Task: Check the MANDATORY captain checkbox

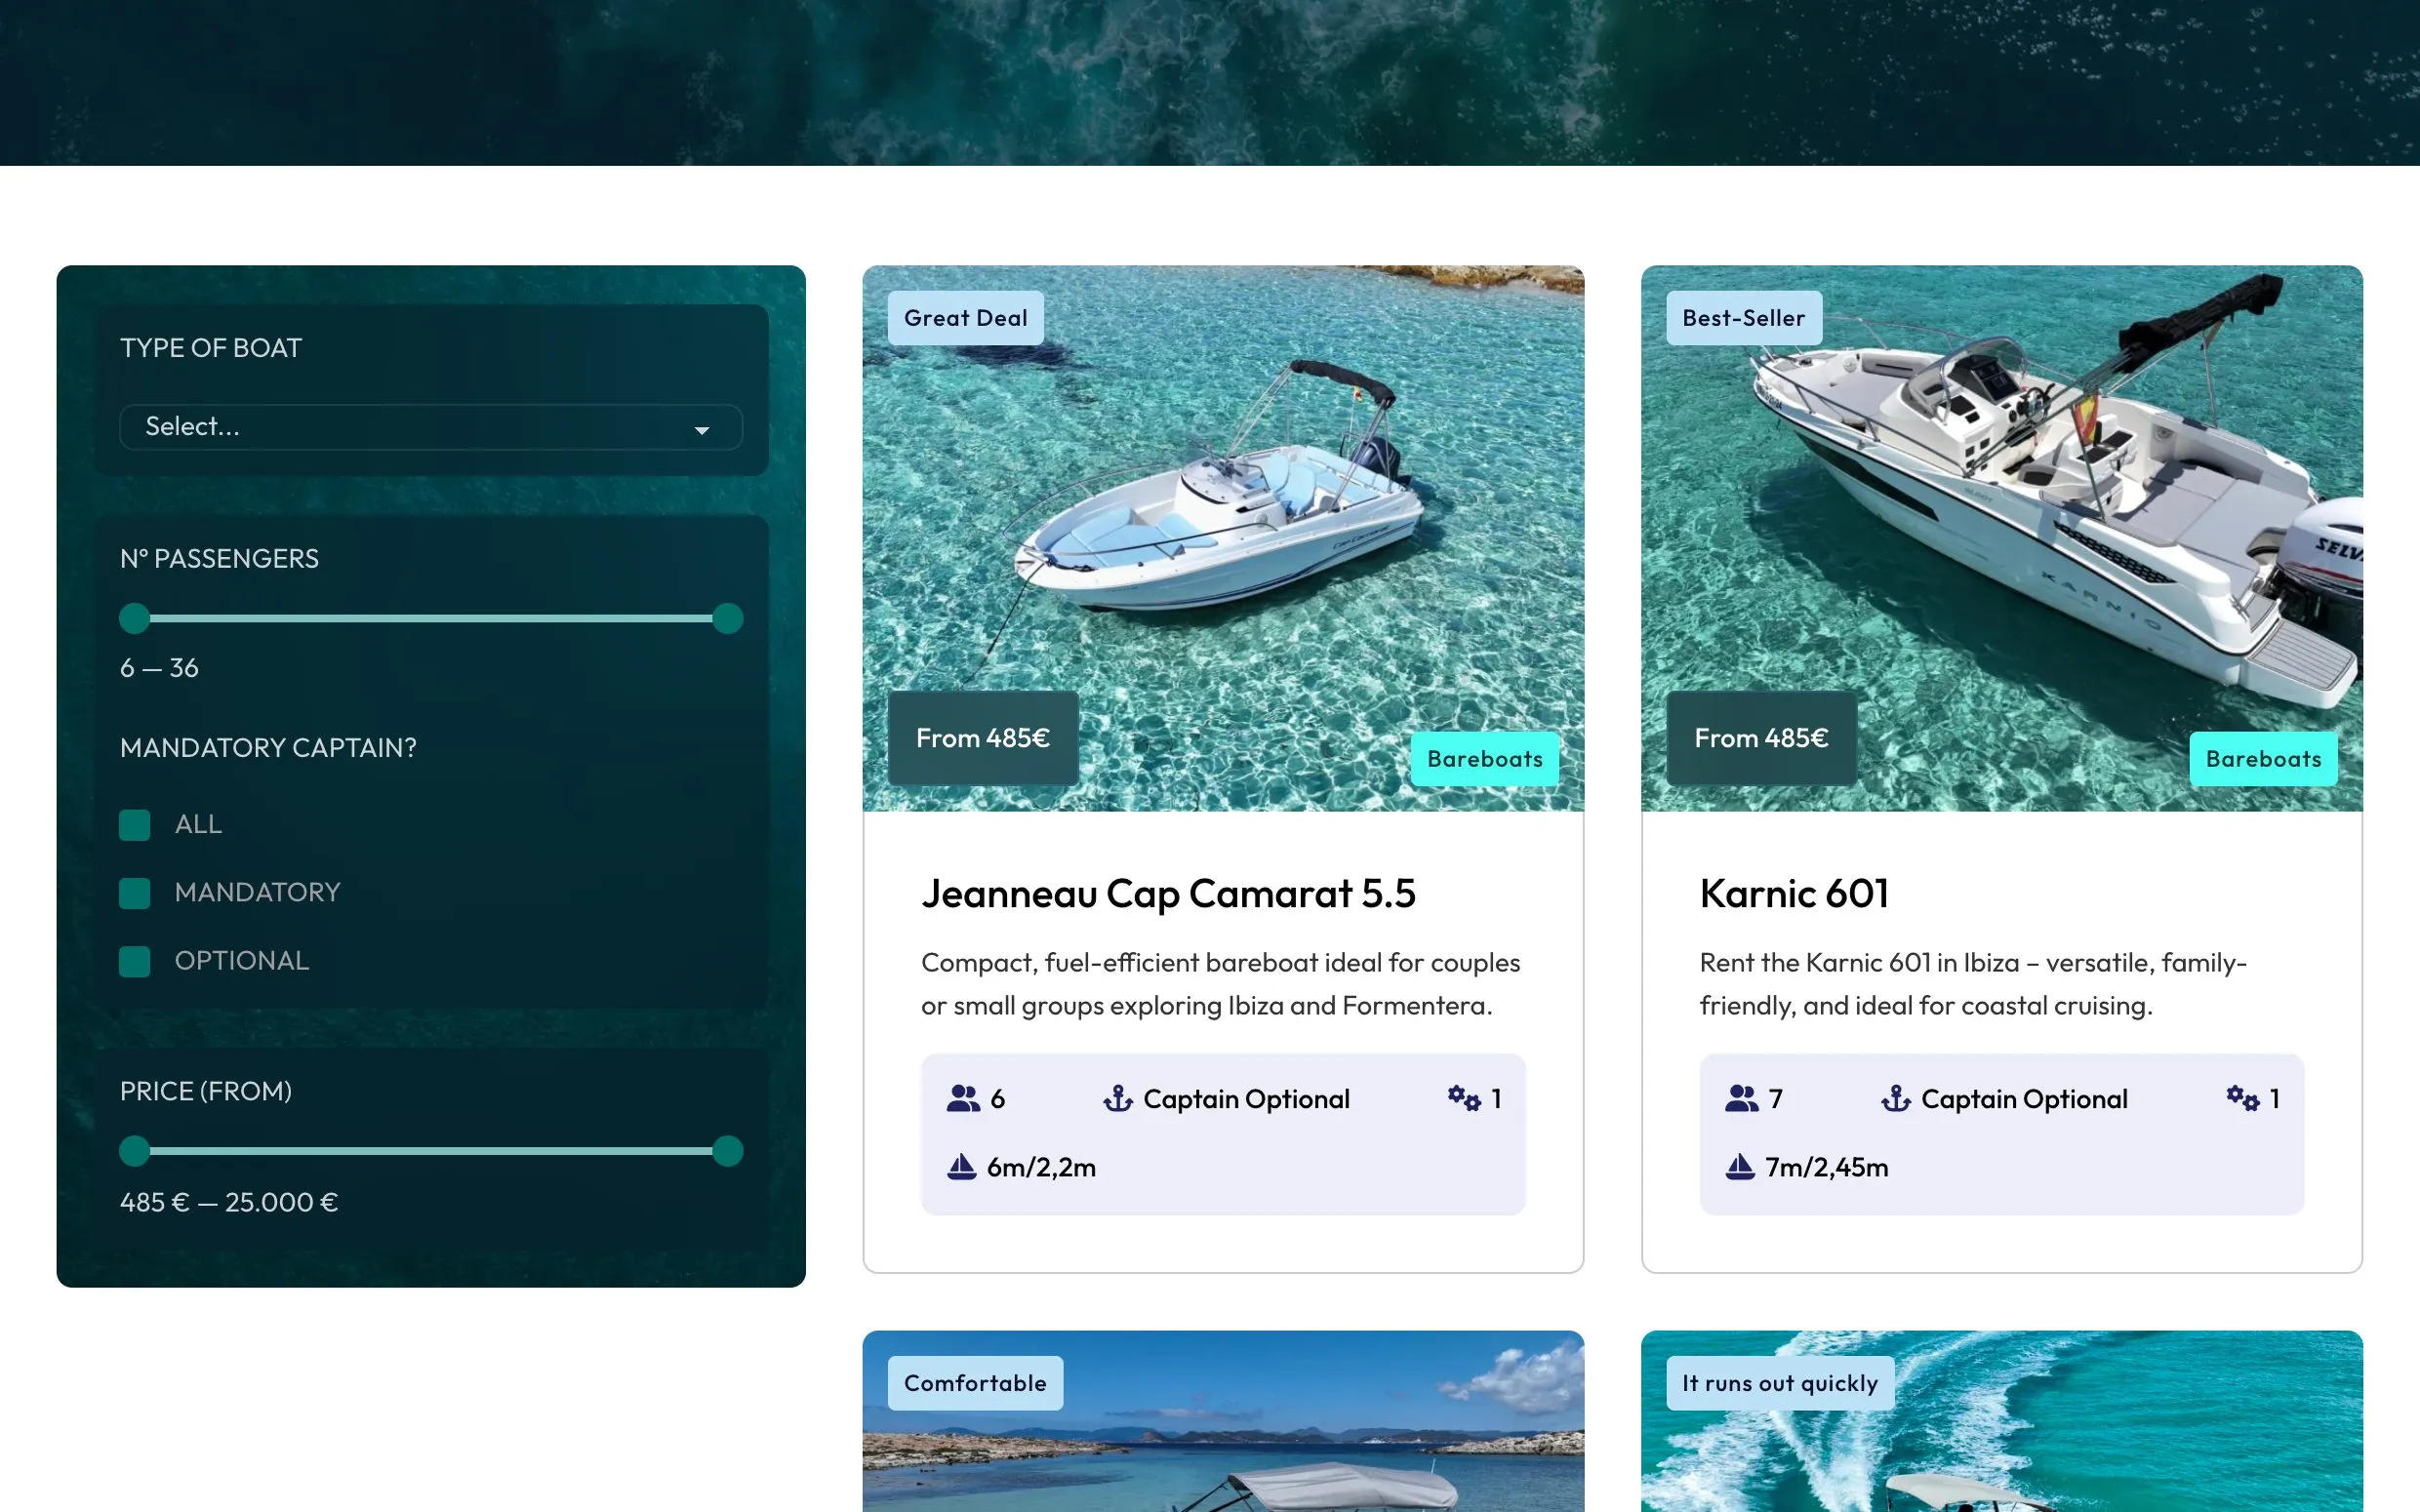Action: click(134, 893)
